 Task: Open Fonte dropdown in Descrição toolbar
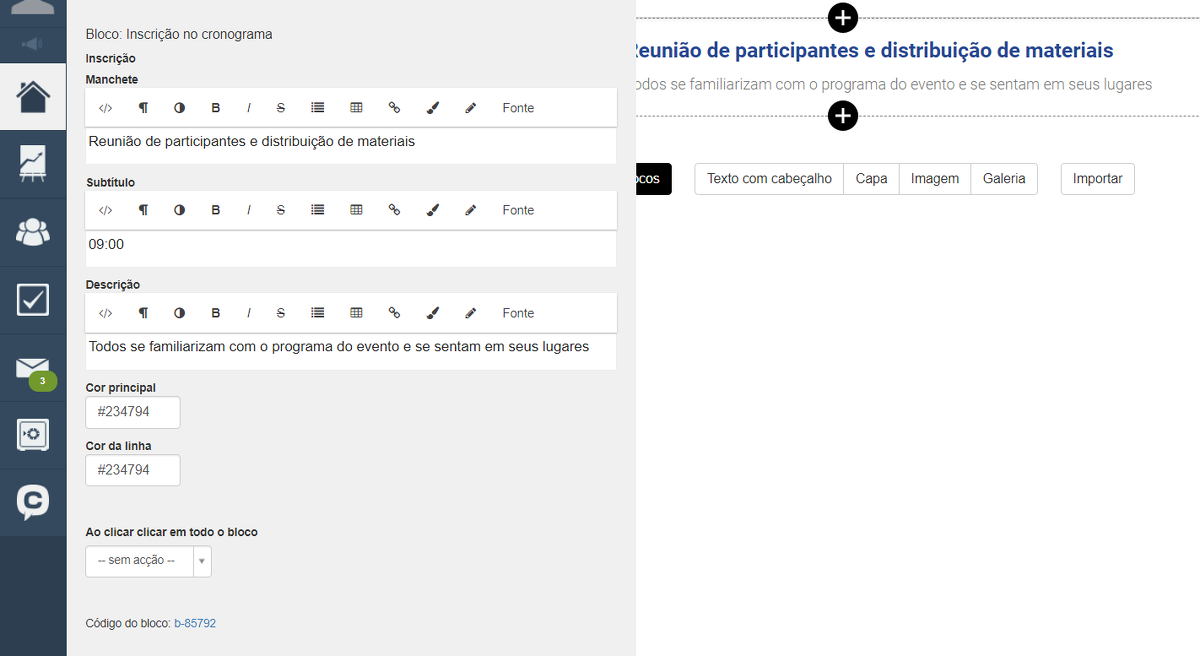coord(518,313)
